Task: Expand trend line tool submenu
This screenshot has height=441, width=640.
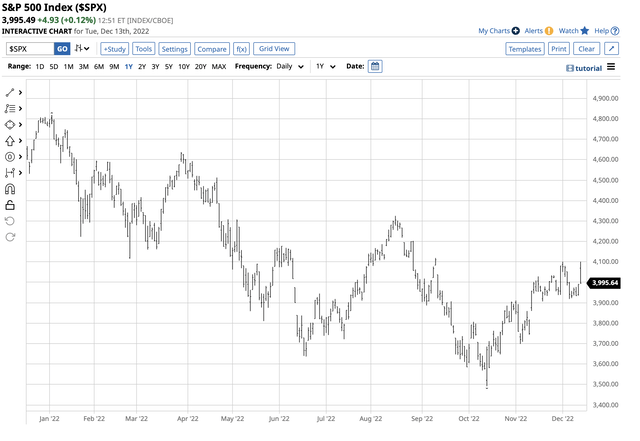Action: (20, 93)
